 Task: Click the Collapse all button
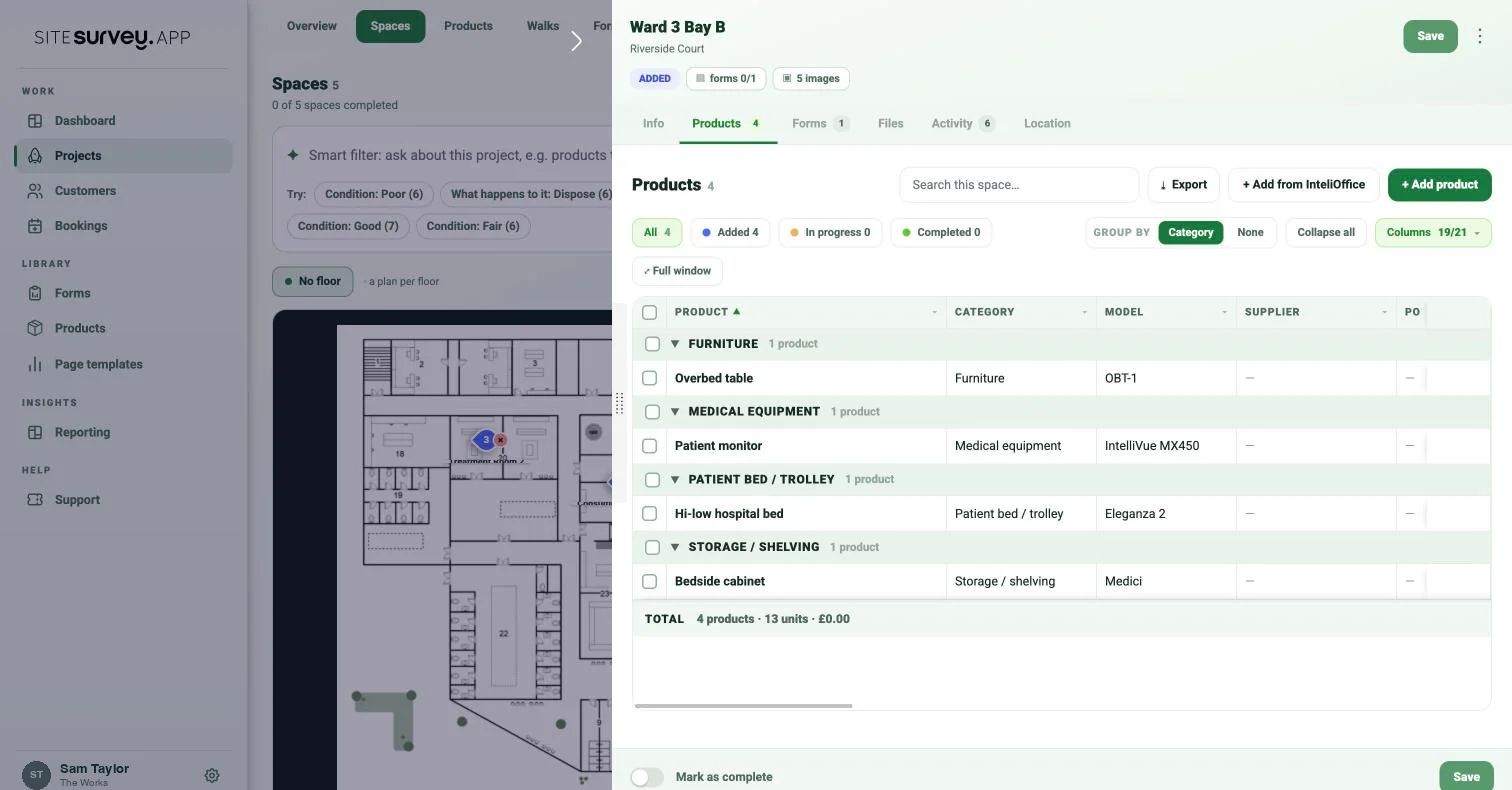(1326, 232)
